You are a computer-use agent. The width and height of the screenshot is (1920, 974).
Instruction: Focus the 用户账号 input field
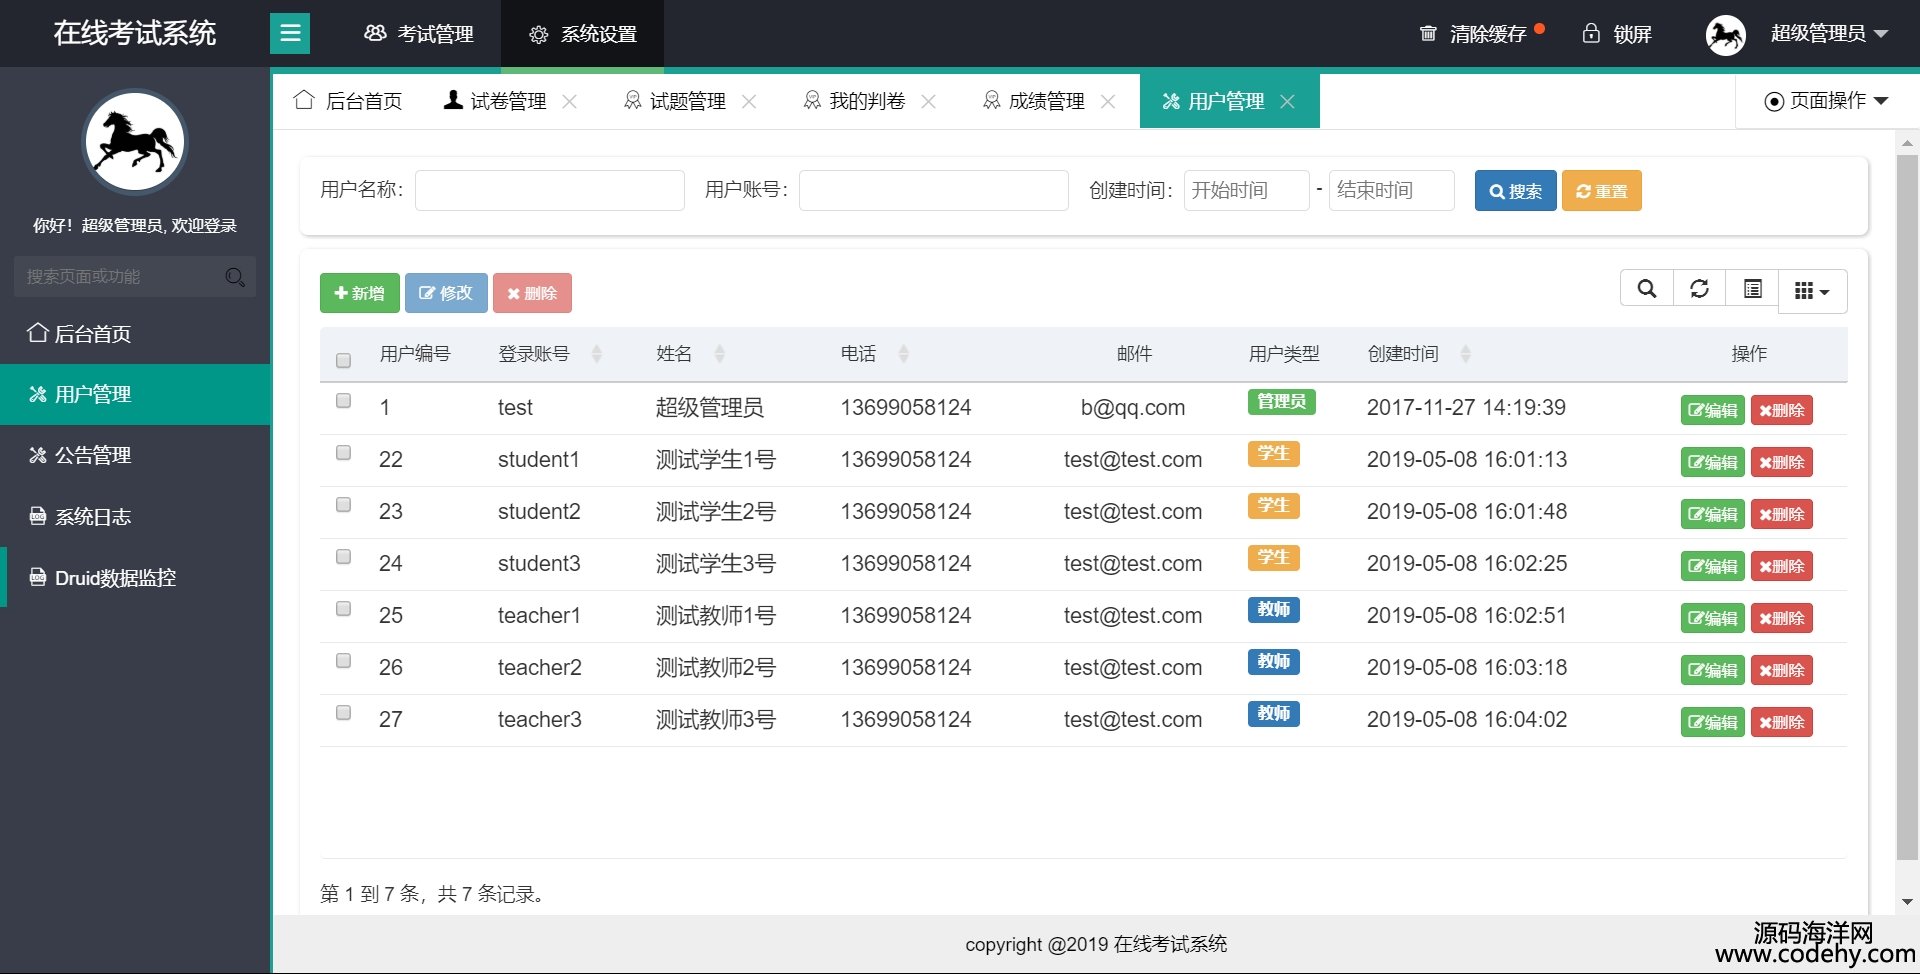[x=934, y=190]
